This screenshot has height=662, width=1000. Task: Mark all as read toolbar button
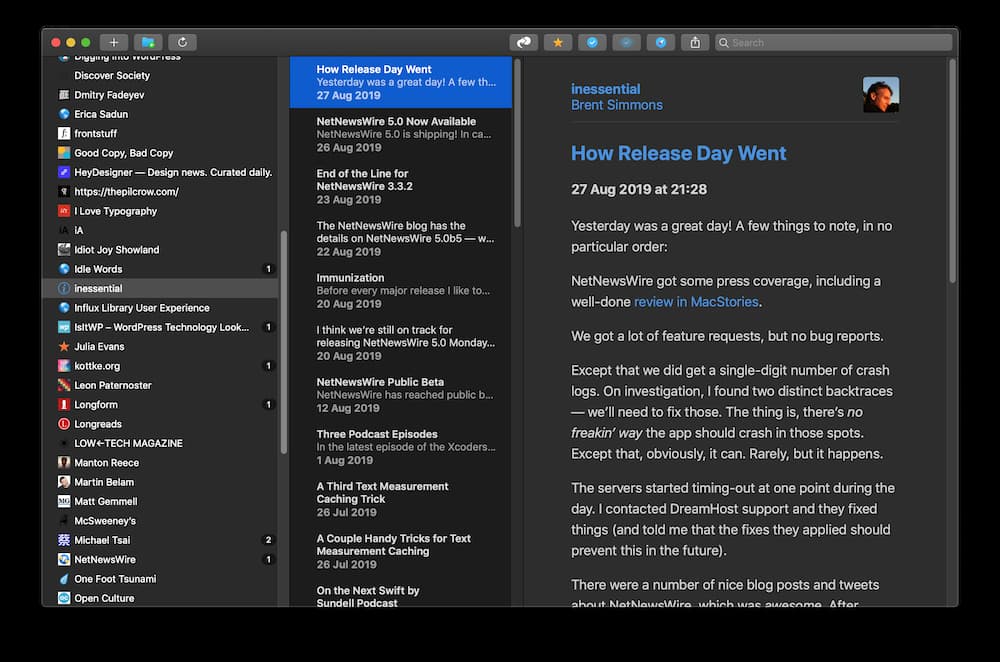click(x=524, y=42)
